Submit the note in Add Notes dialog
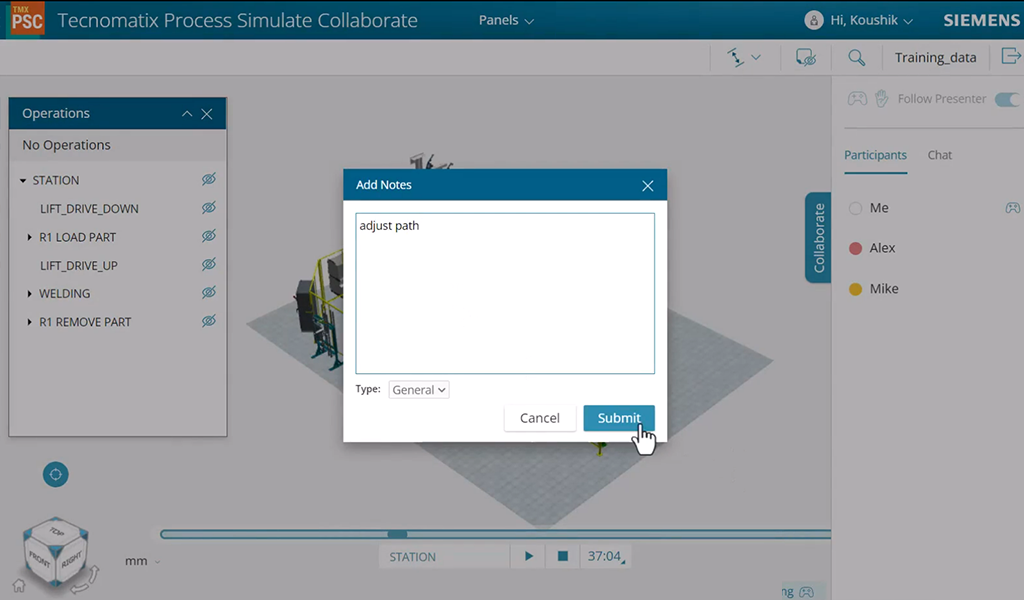1024x600 pixels. click(x=618, y=418)
